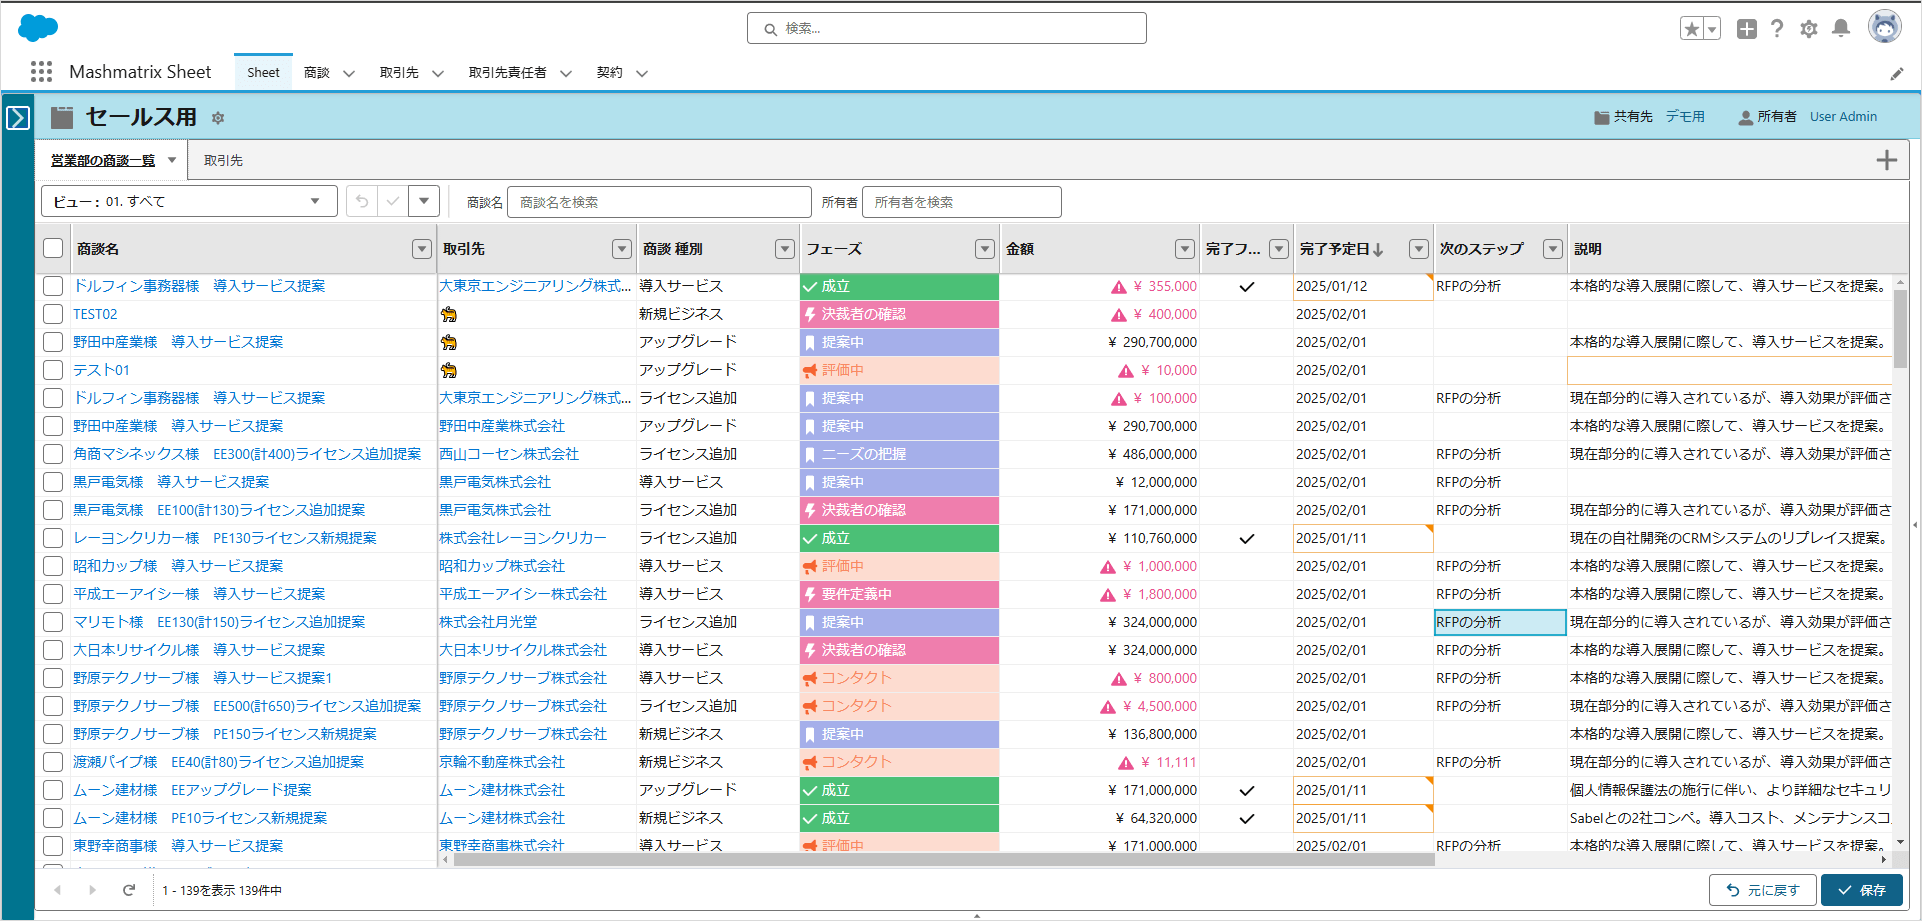Click the Salesforce cloud logo
Screen dimensions: 1922x921
38,28
